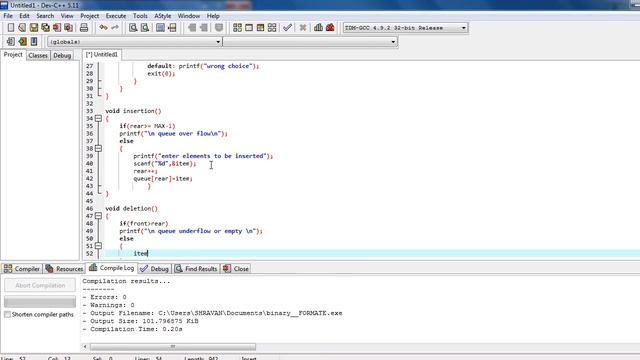Open Find with the magnifier icon
Viewport: 640px width, 360px height.
pos(133,28)
